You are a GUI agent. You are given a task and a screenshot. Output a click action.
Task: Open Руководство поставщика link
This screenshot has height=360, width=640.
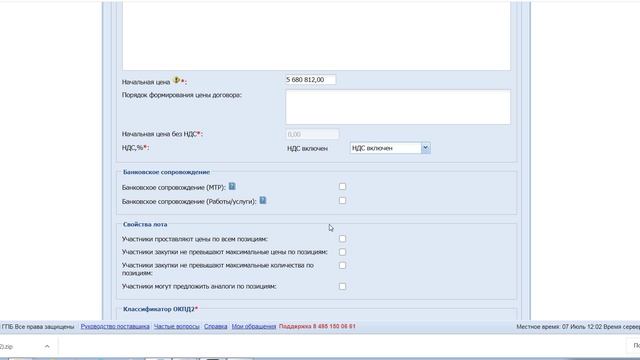coord(115,327)
